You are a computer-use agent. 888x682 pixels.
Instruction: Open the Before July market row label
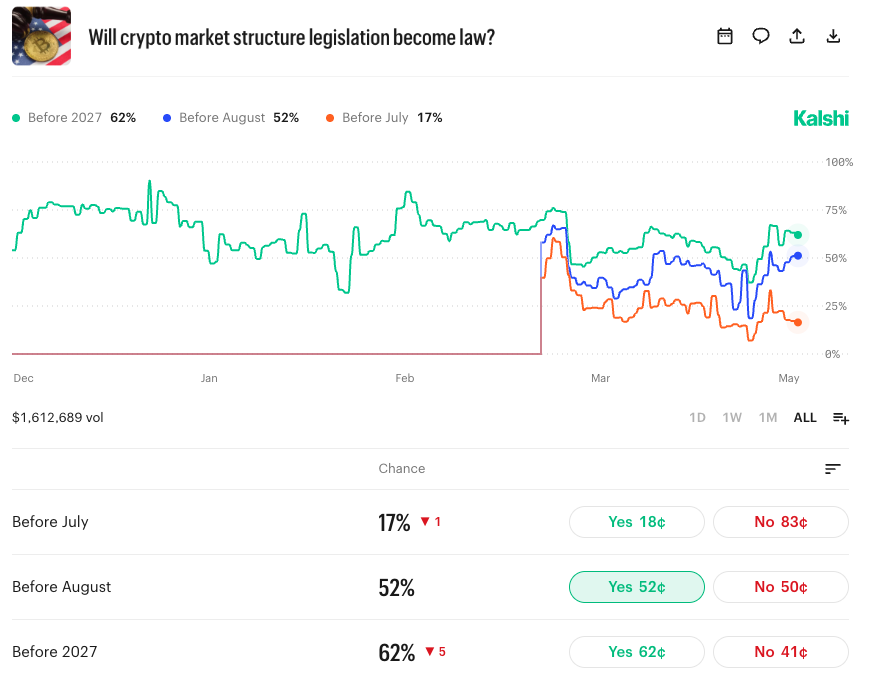[50, 522]
